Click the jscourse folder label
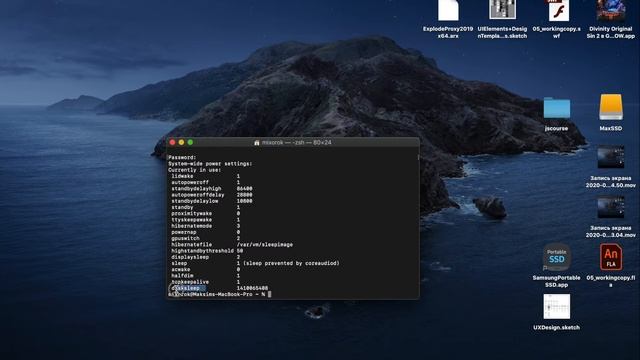Image resolution: width=640 pixels, height=360 pixels. (556, 129)
